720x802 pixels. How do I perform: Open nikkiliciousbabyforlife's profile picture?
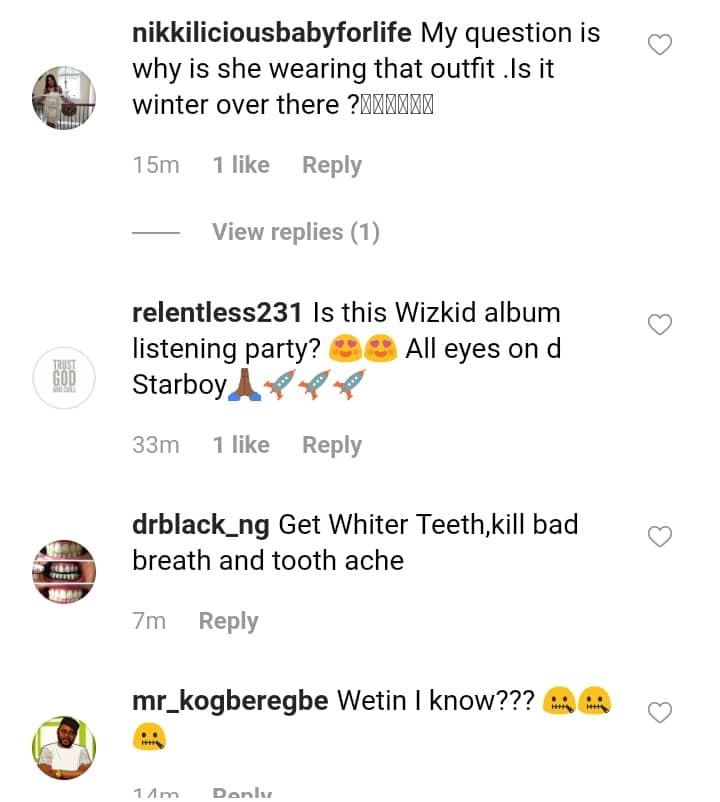pyautogui.click(x=64, y=97)
